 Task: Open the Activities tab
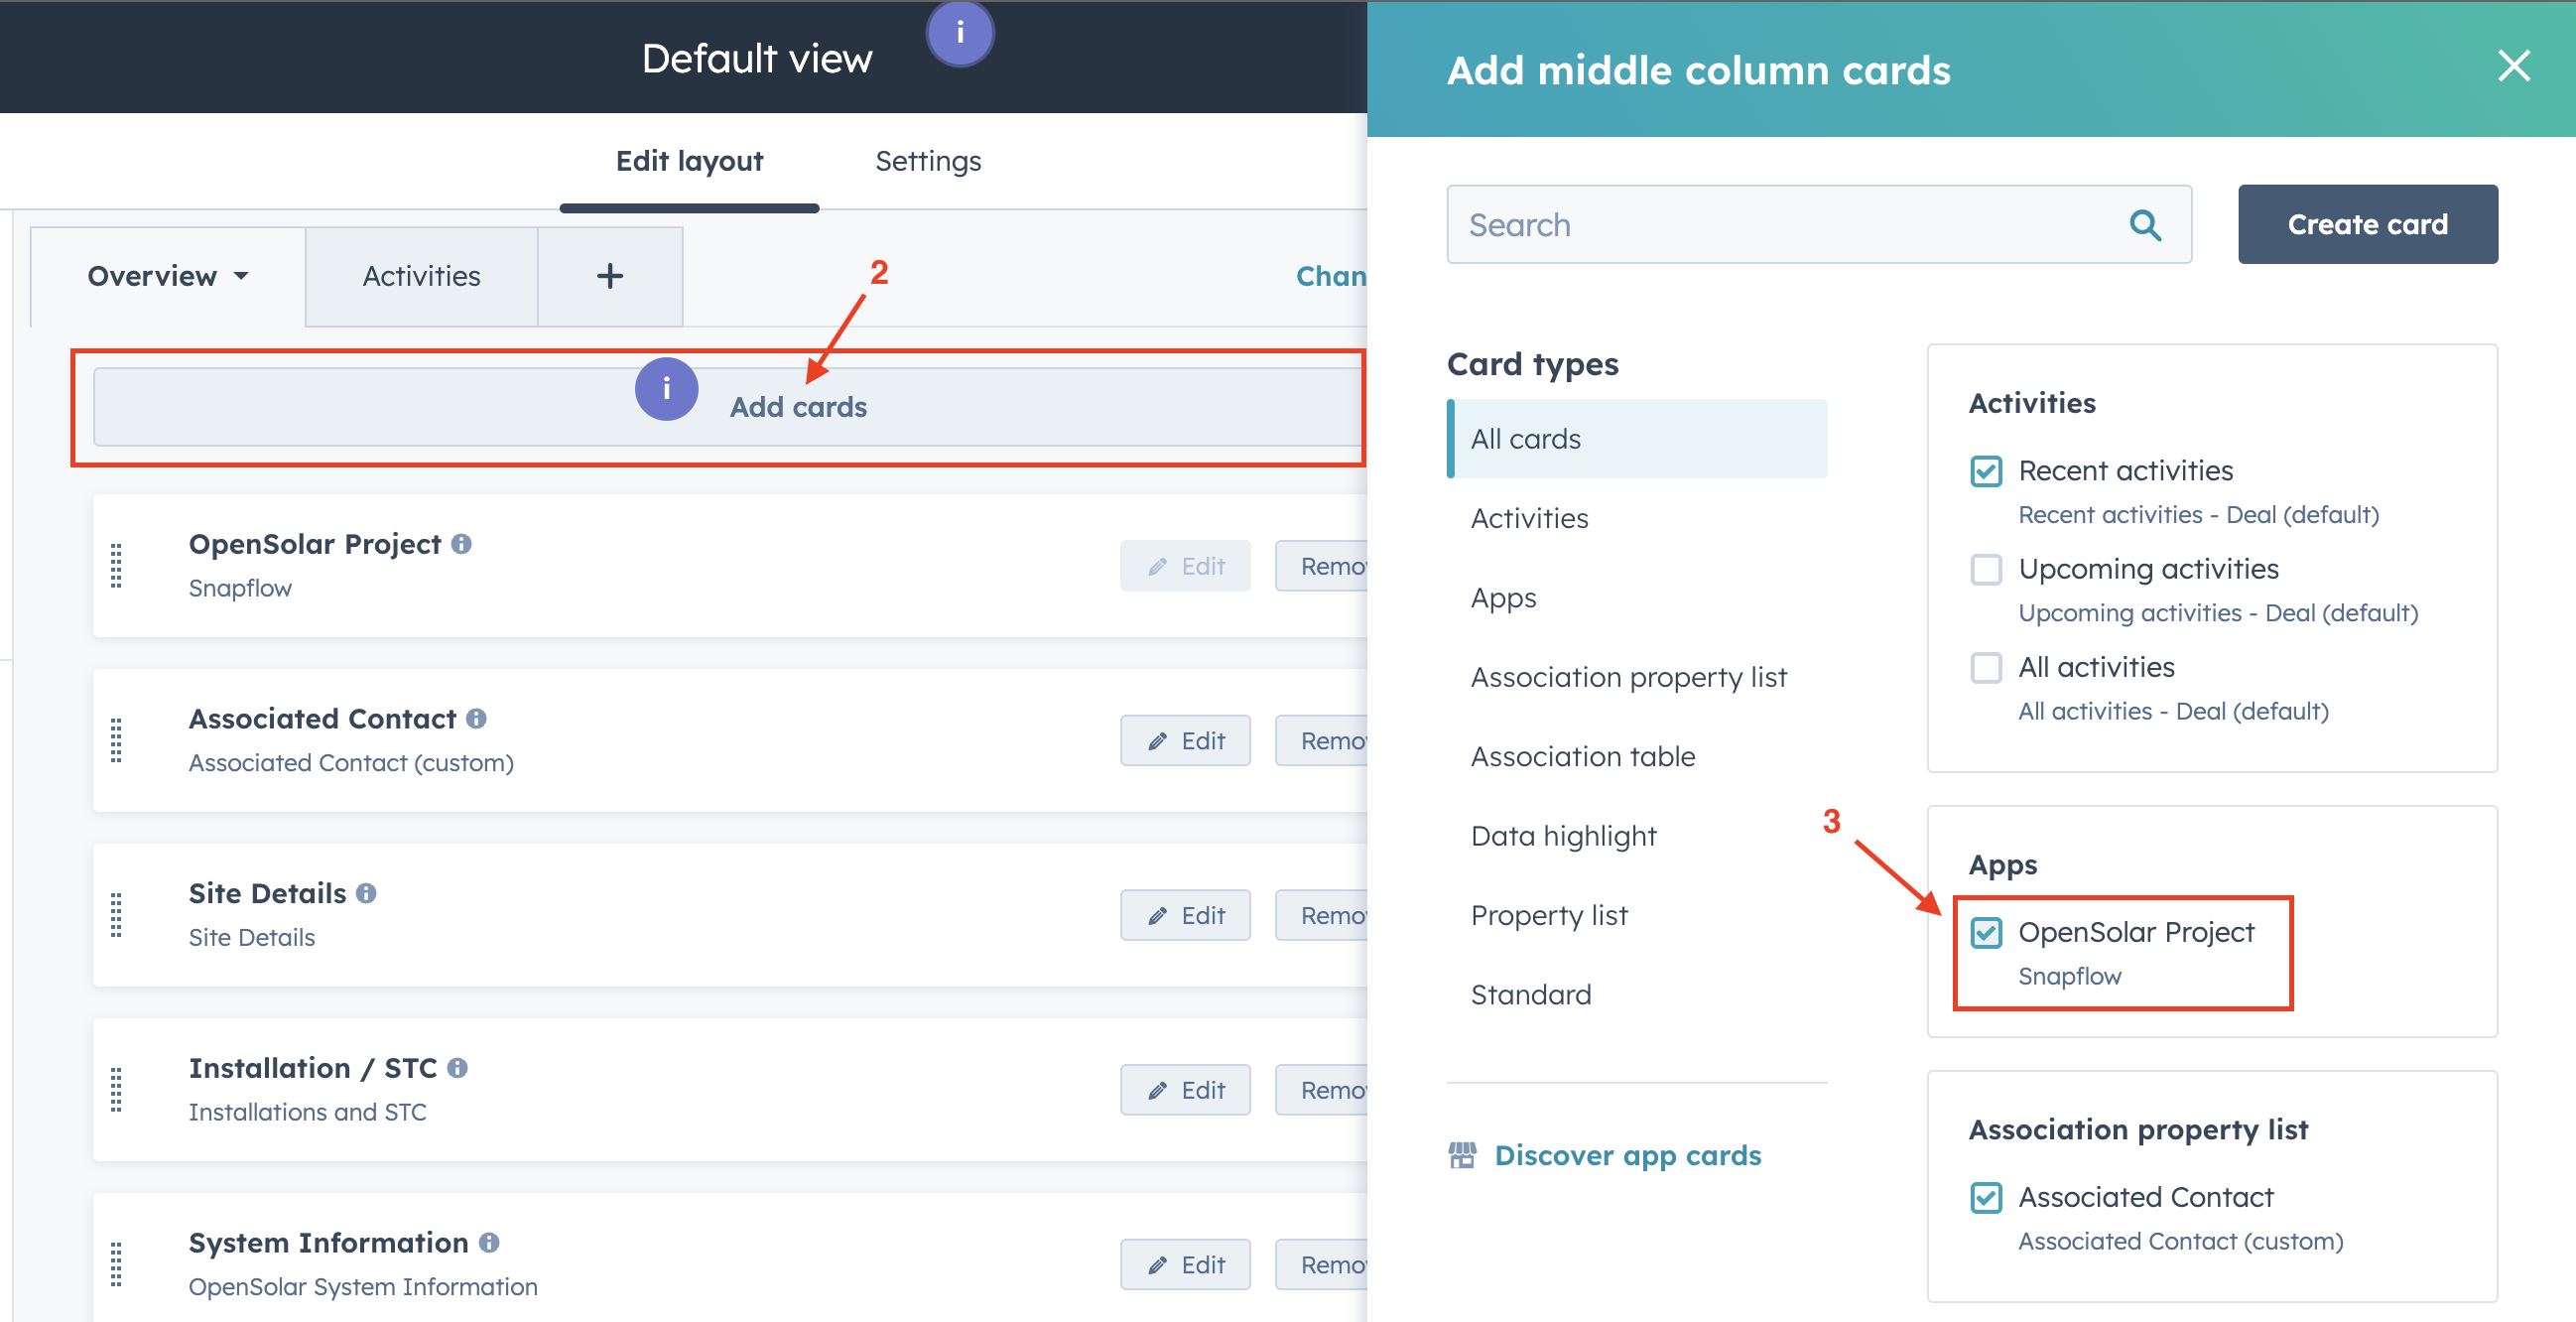(x=421, y=276)
